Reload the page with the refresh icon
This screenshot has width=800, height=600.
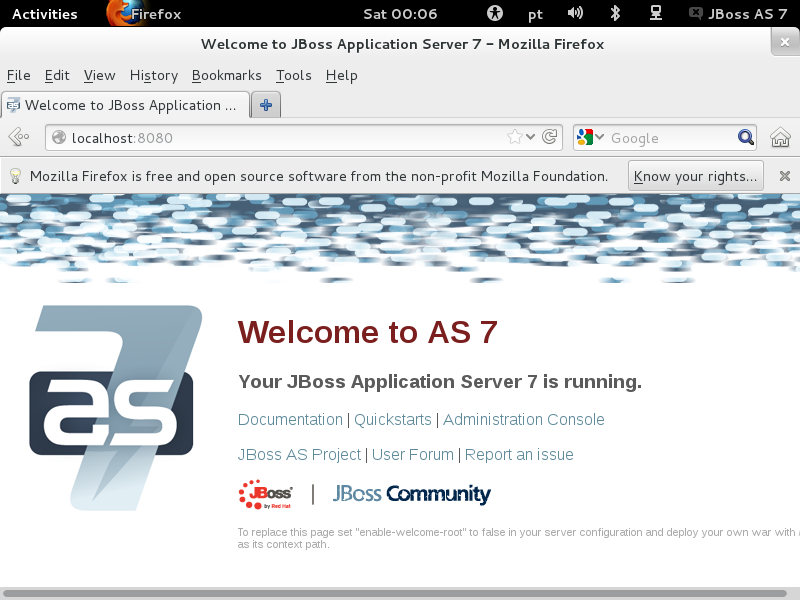(x=549, y=137)
